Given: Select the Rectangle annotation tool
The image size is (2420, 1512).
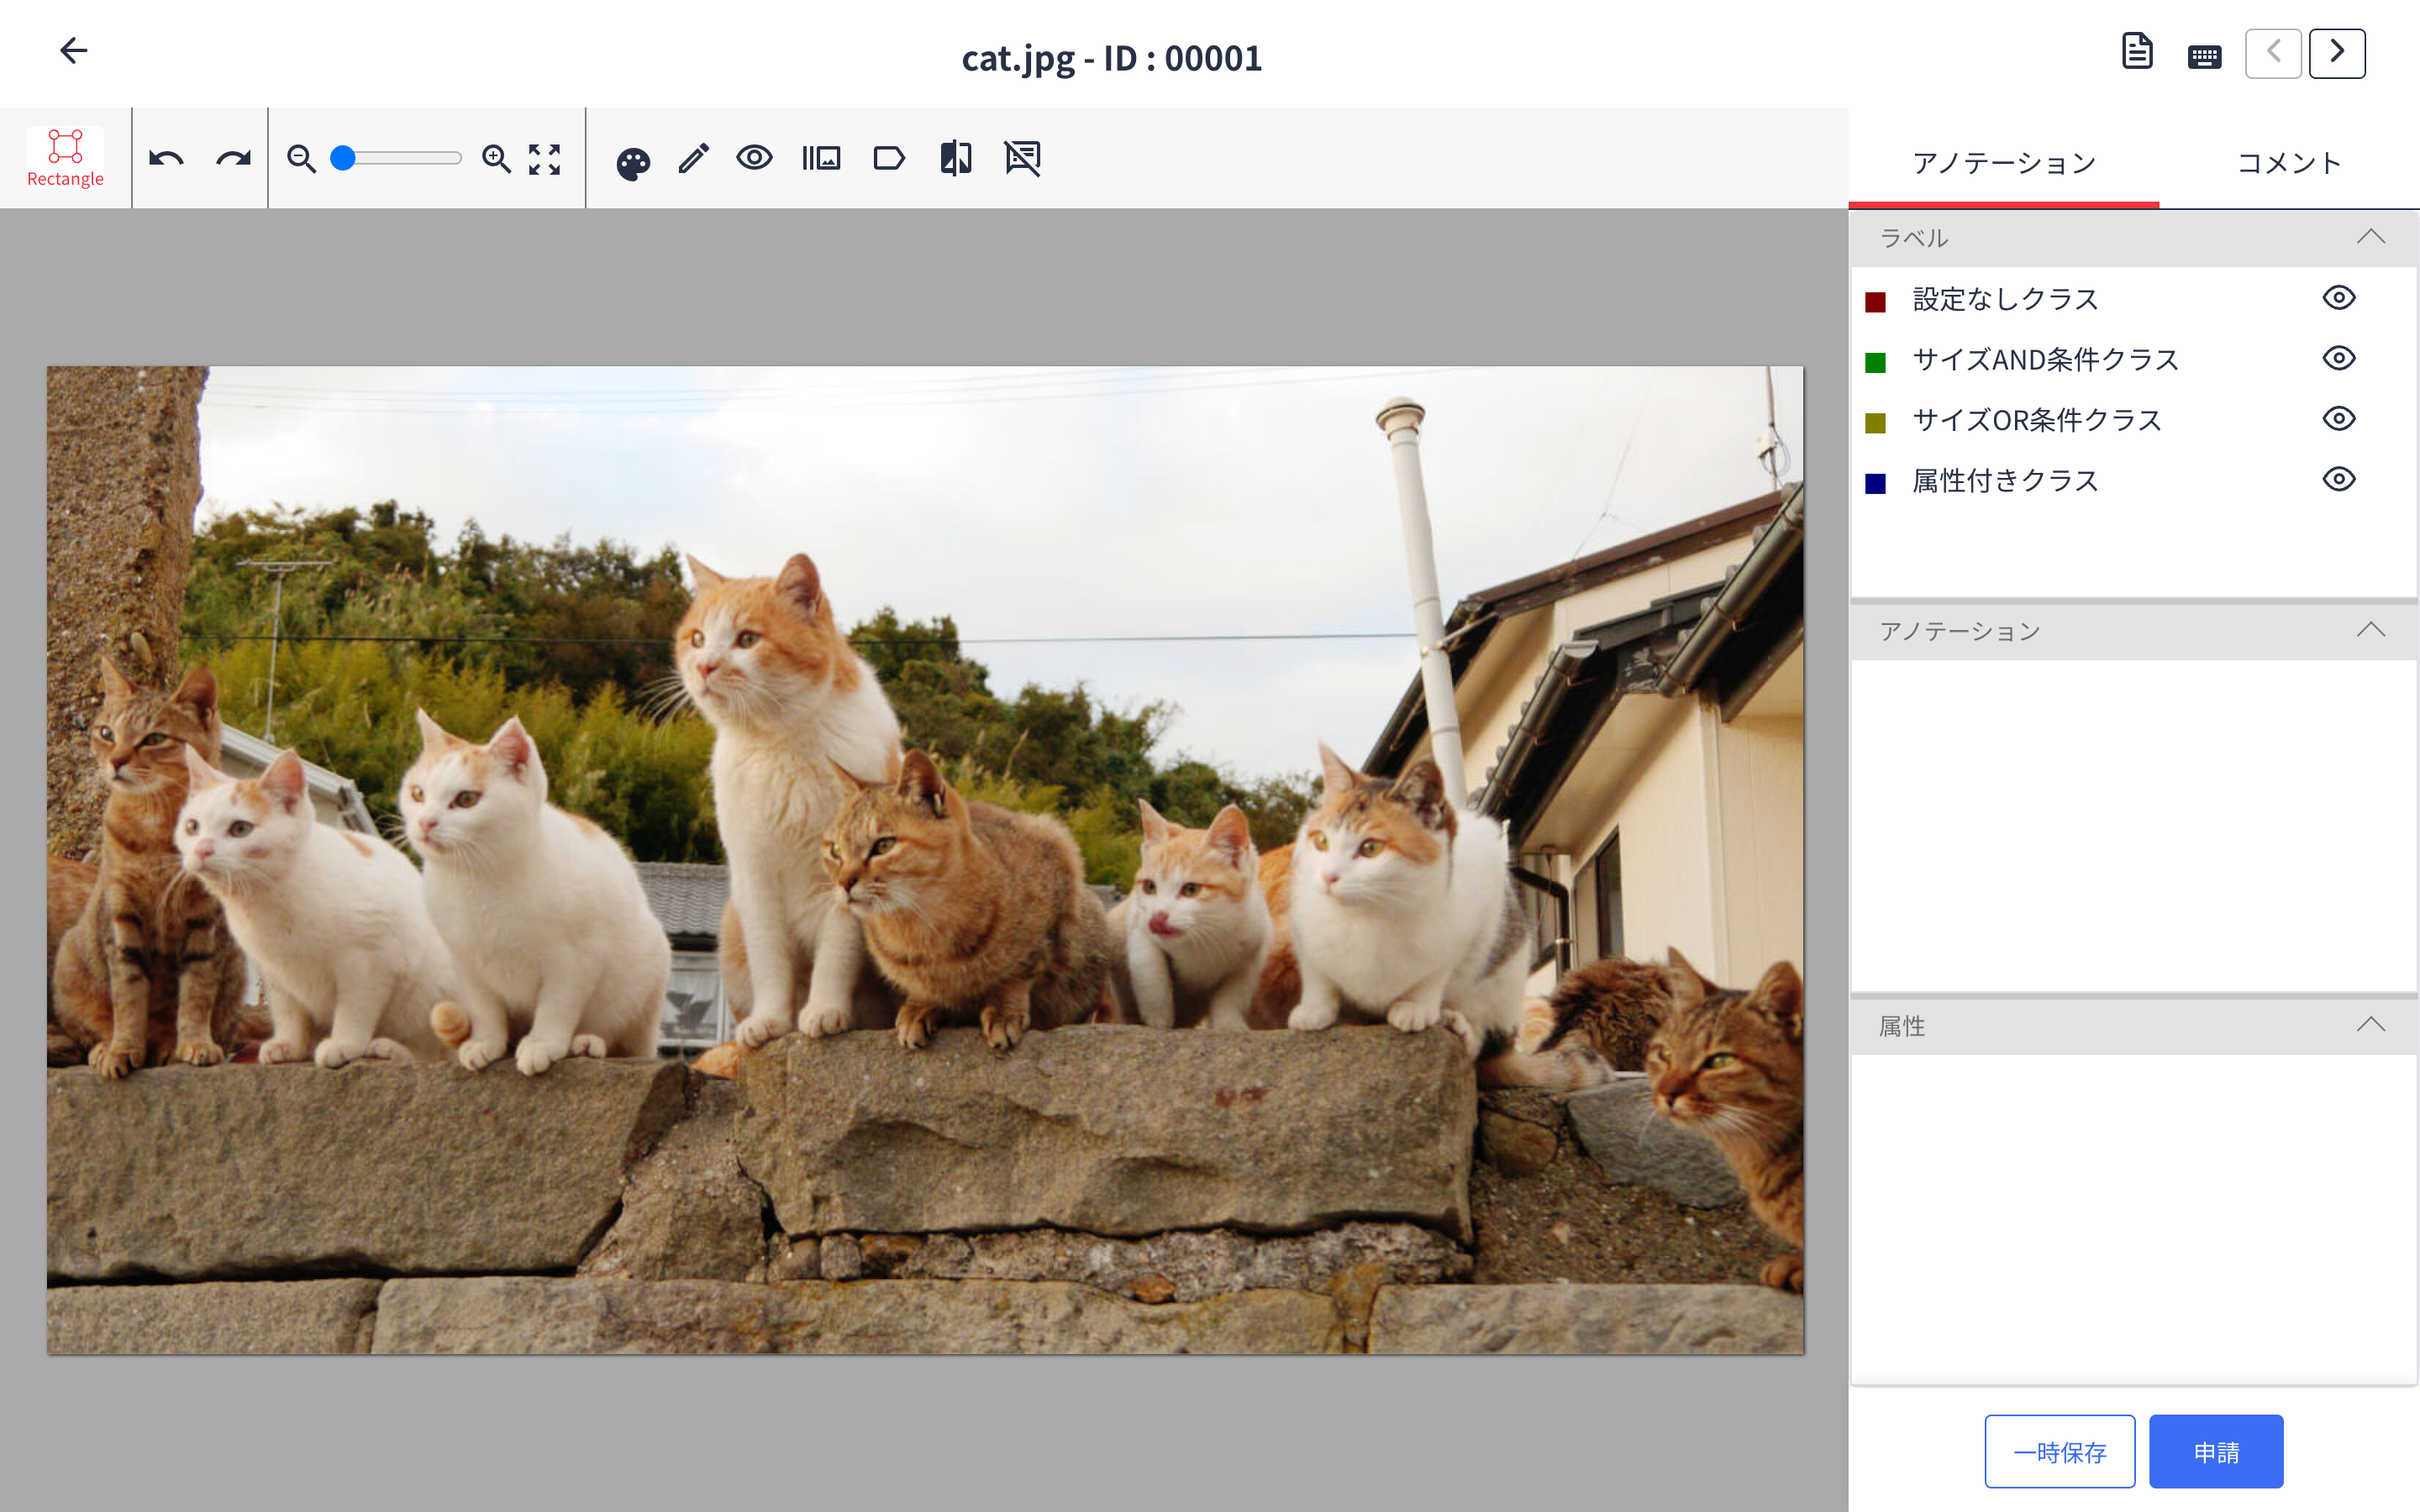Looking at the screenshot, I should pos(65,157).
